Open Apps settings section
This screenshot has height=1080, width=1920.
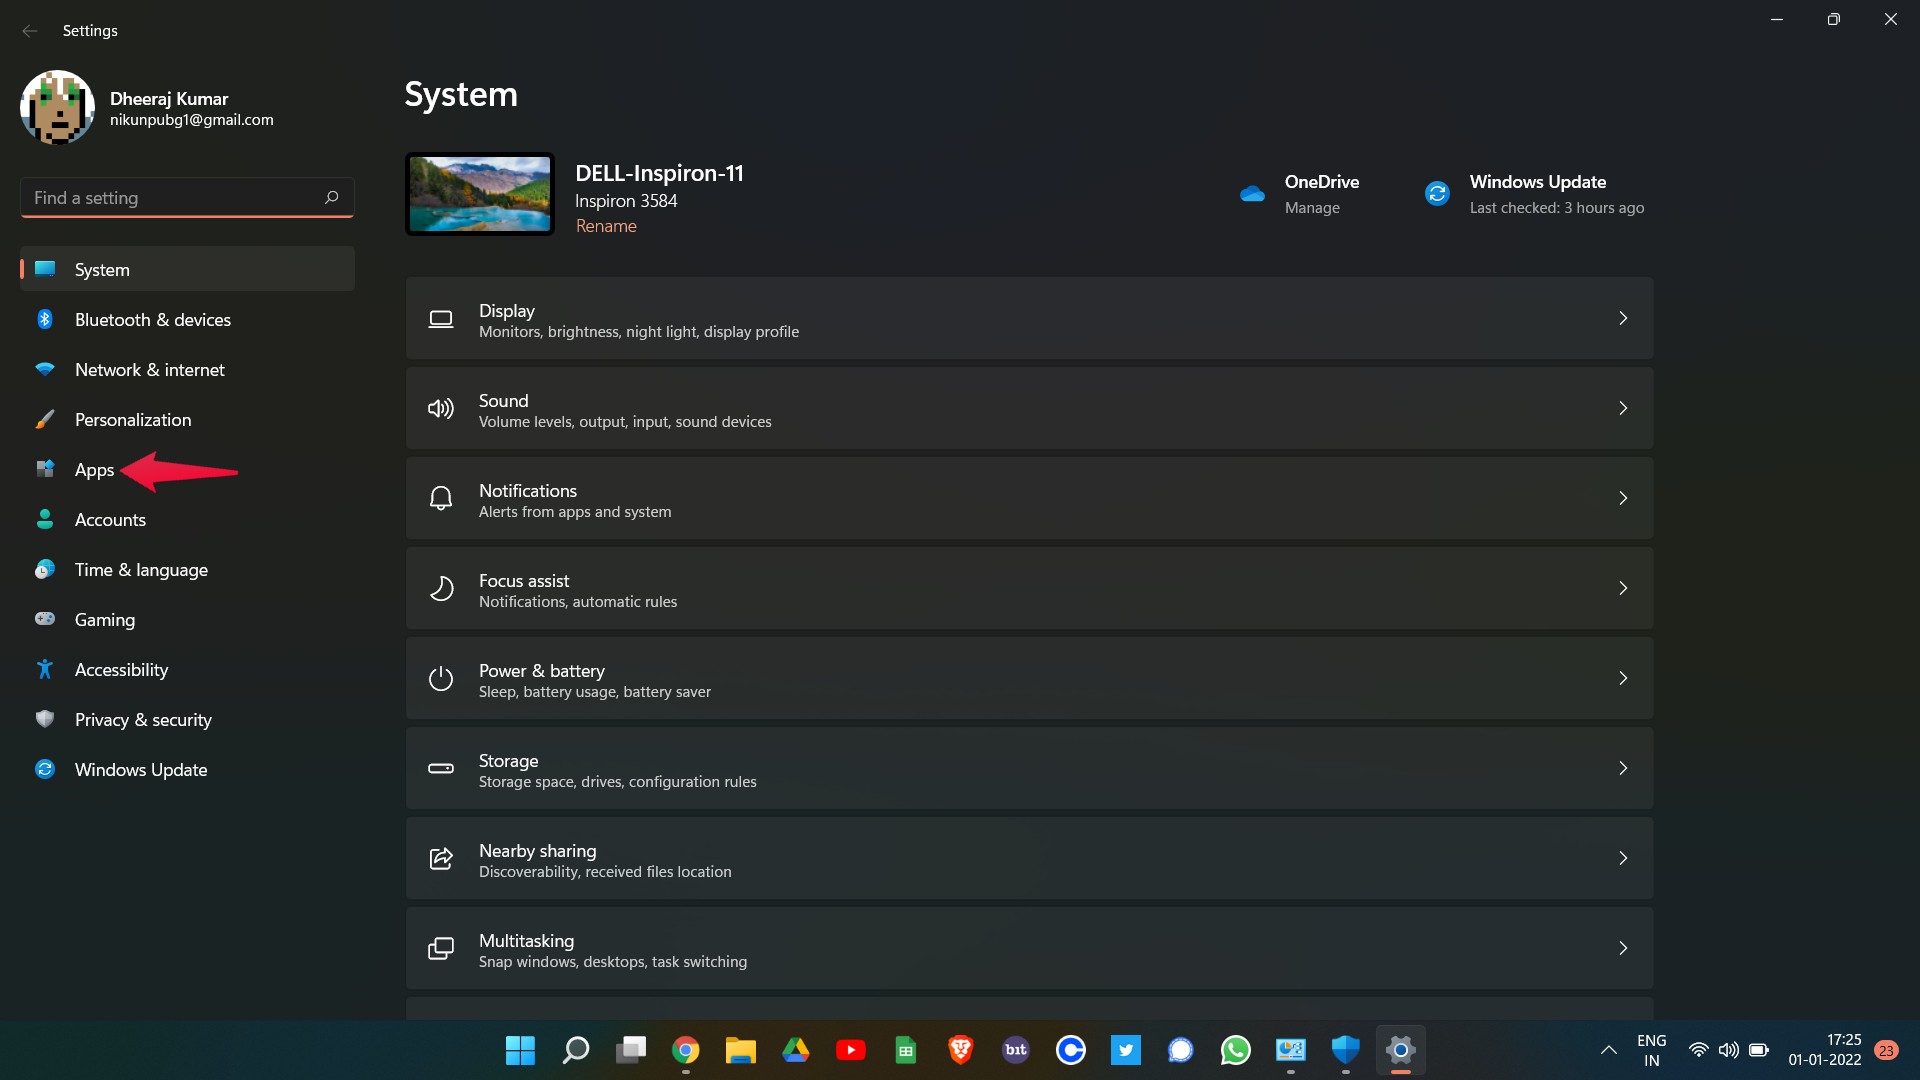point(188,470)
